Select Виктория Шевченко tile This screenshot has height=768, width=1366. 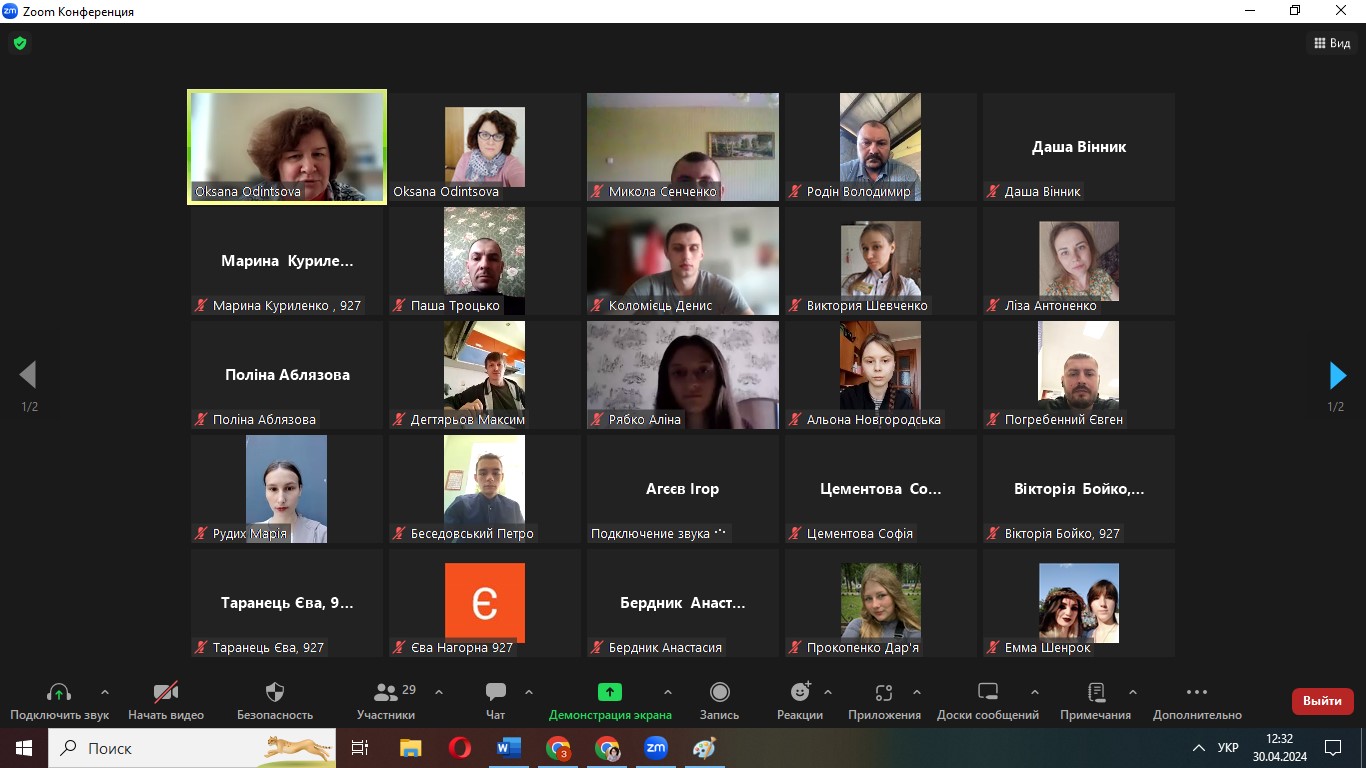coord(881,261)
